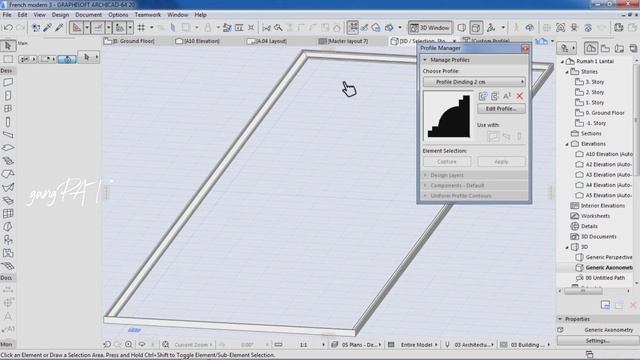Click the Apply button
The image size is (640, 360).
coord(501,162)
